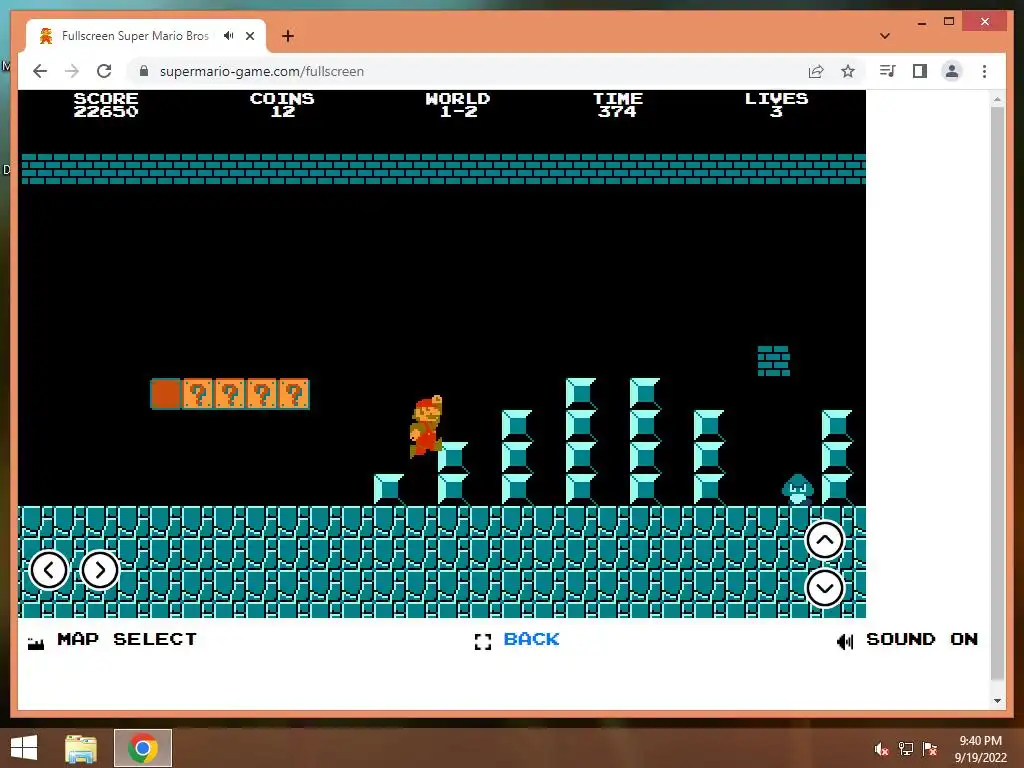Share this page using the share icon
Viewport: 1024px width, 768px height.
(x=816, y=71)
